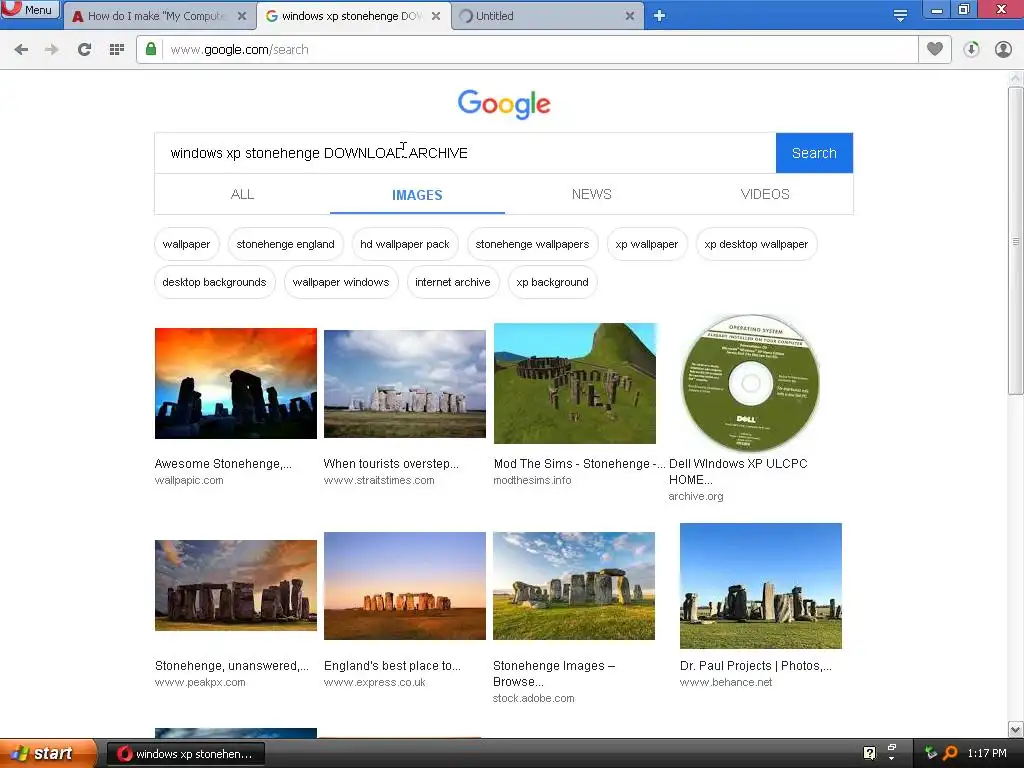
Task: Close the Untitled tab
Action: (x=630, y=16)
